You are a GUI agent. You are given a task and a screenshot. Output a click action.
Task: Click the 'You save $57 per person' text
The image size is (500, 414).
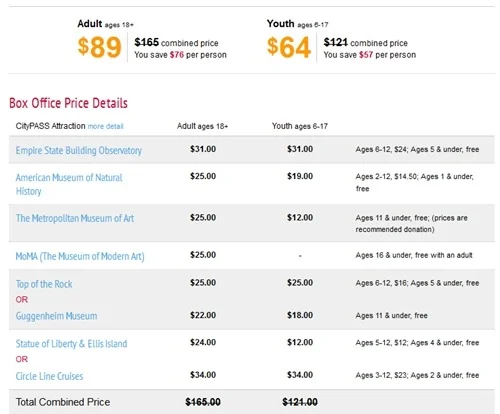tap(370, 55)
